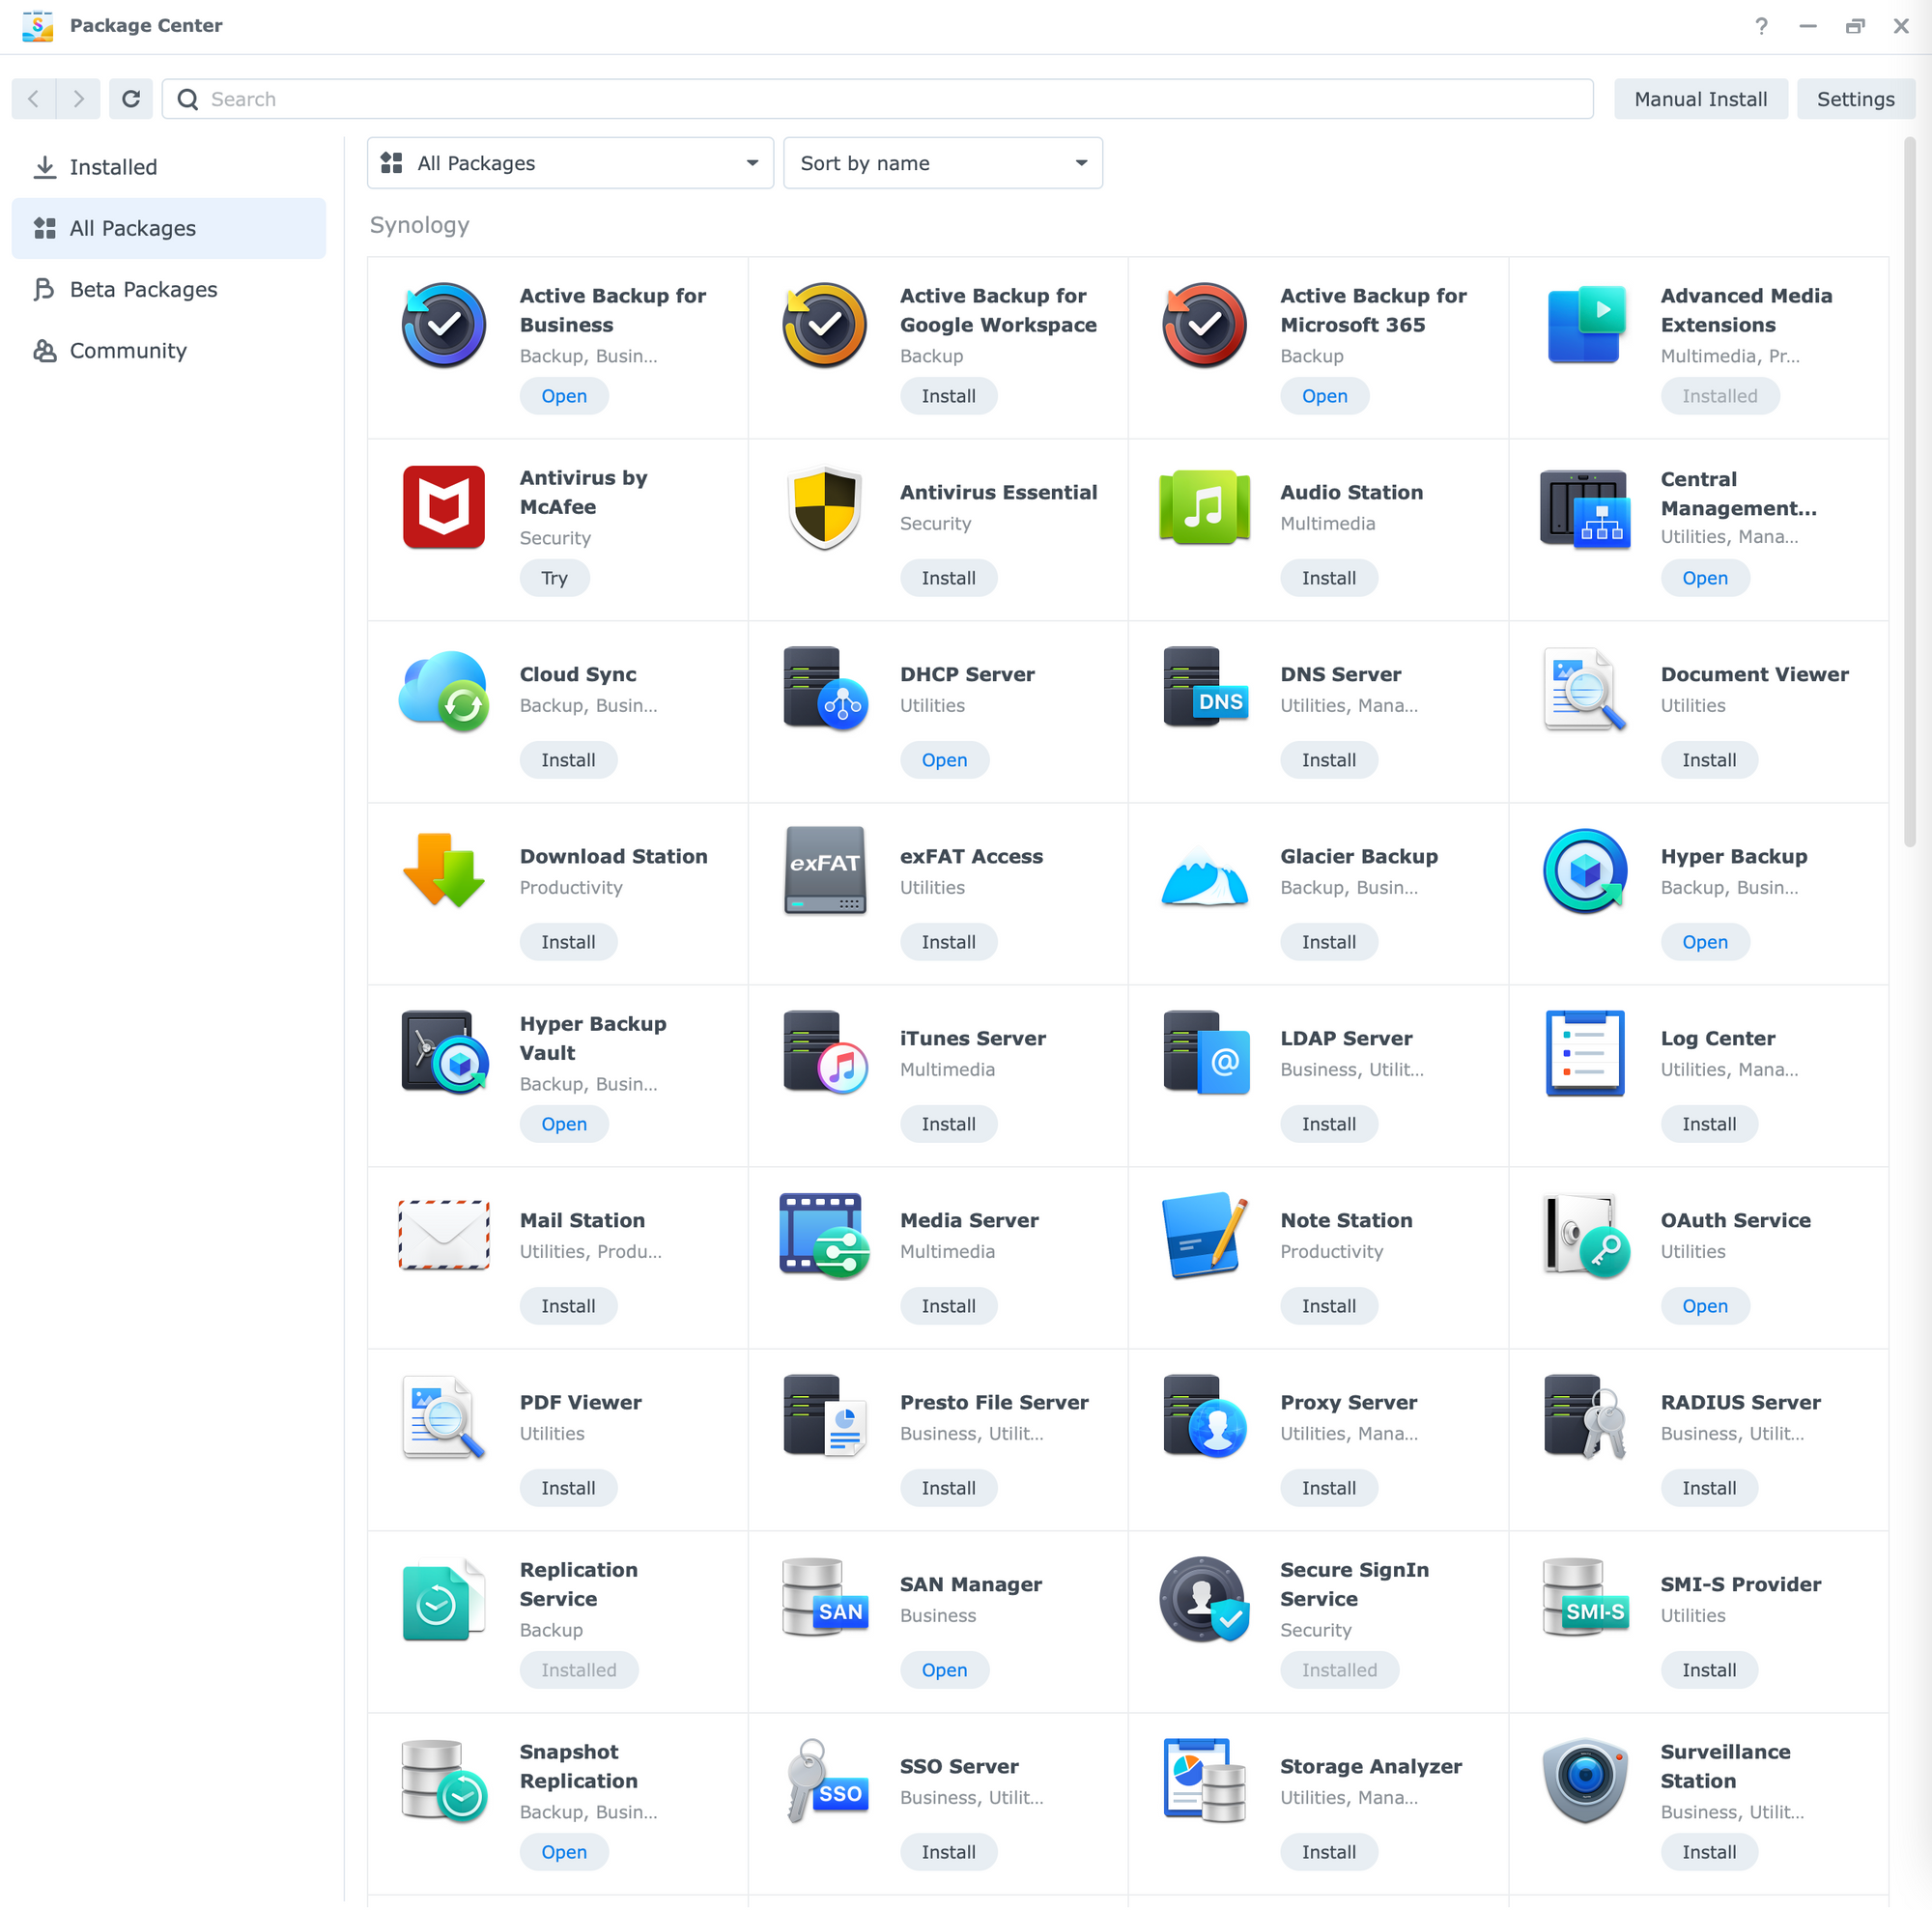Select the Hyper Backup icon
Viewport: 1932px width, 1910px height.
(x=1586, y=871)
